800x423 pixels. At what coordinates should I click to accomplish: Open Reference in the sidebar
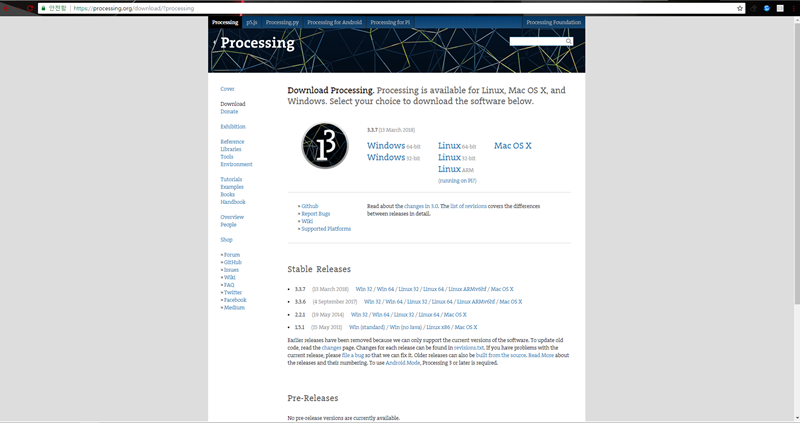click(x=232, y=141)
